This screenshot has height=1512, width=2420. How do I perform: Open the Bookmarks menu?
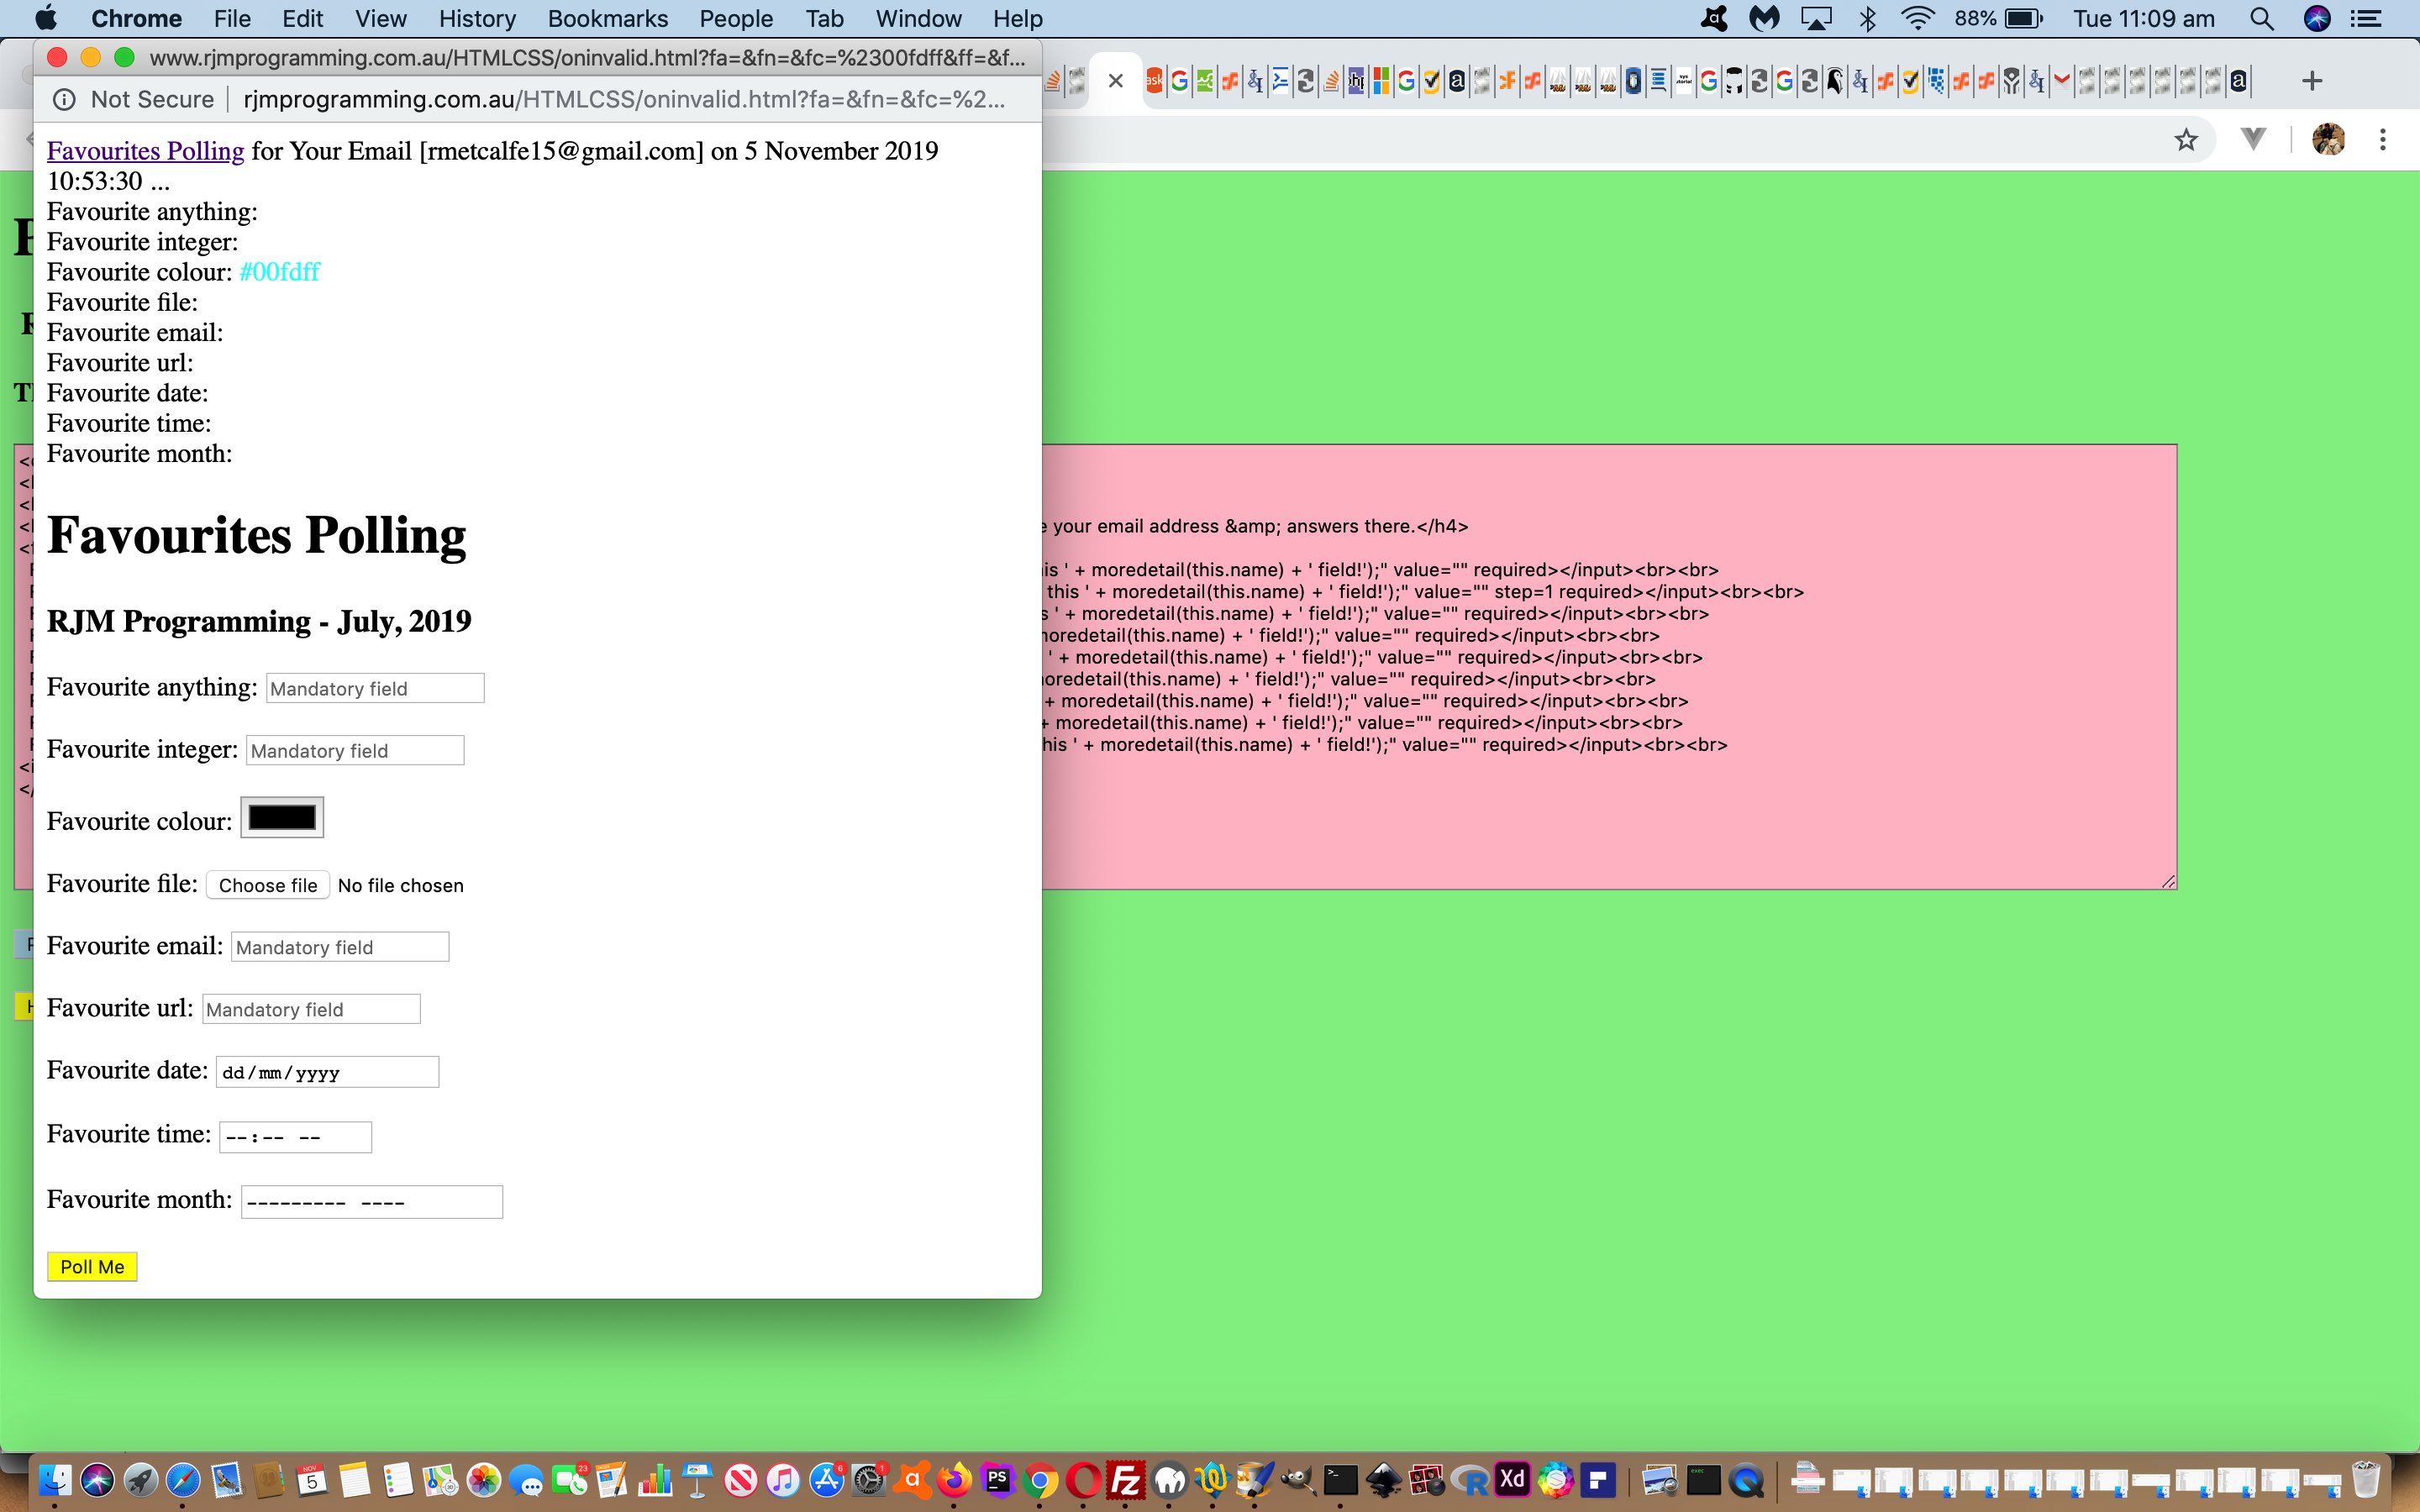608,19
